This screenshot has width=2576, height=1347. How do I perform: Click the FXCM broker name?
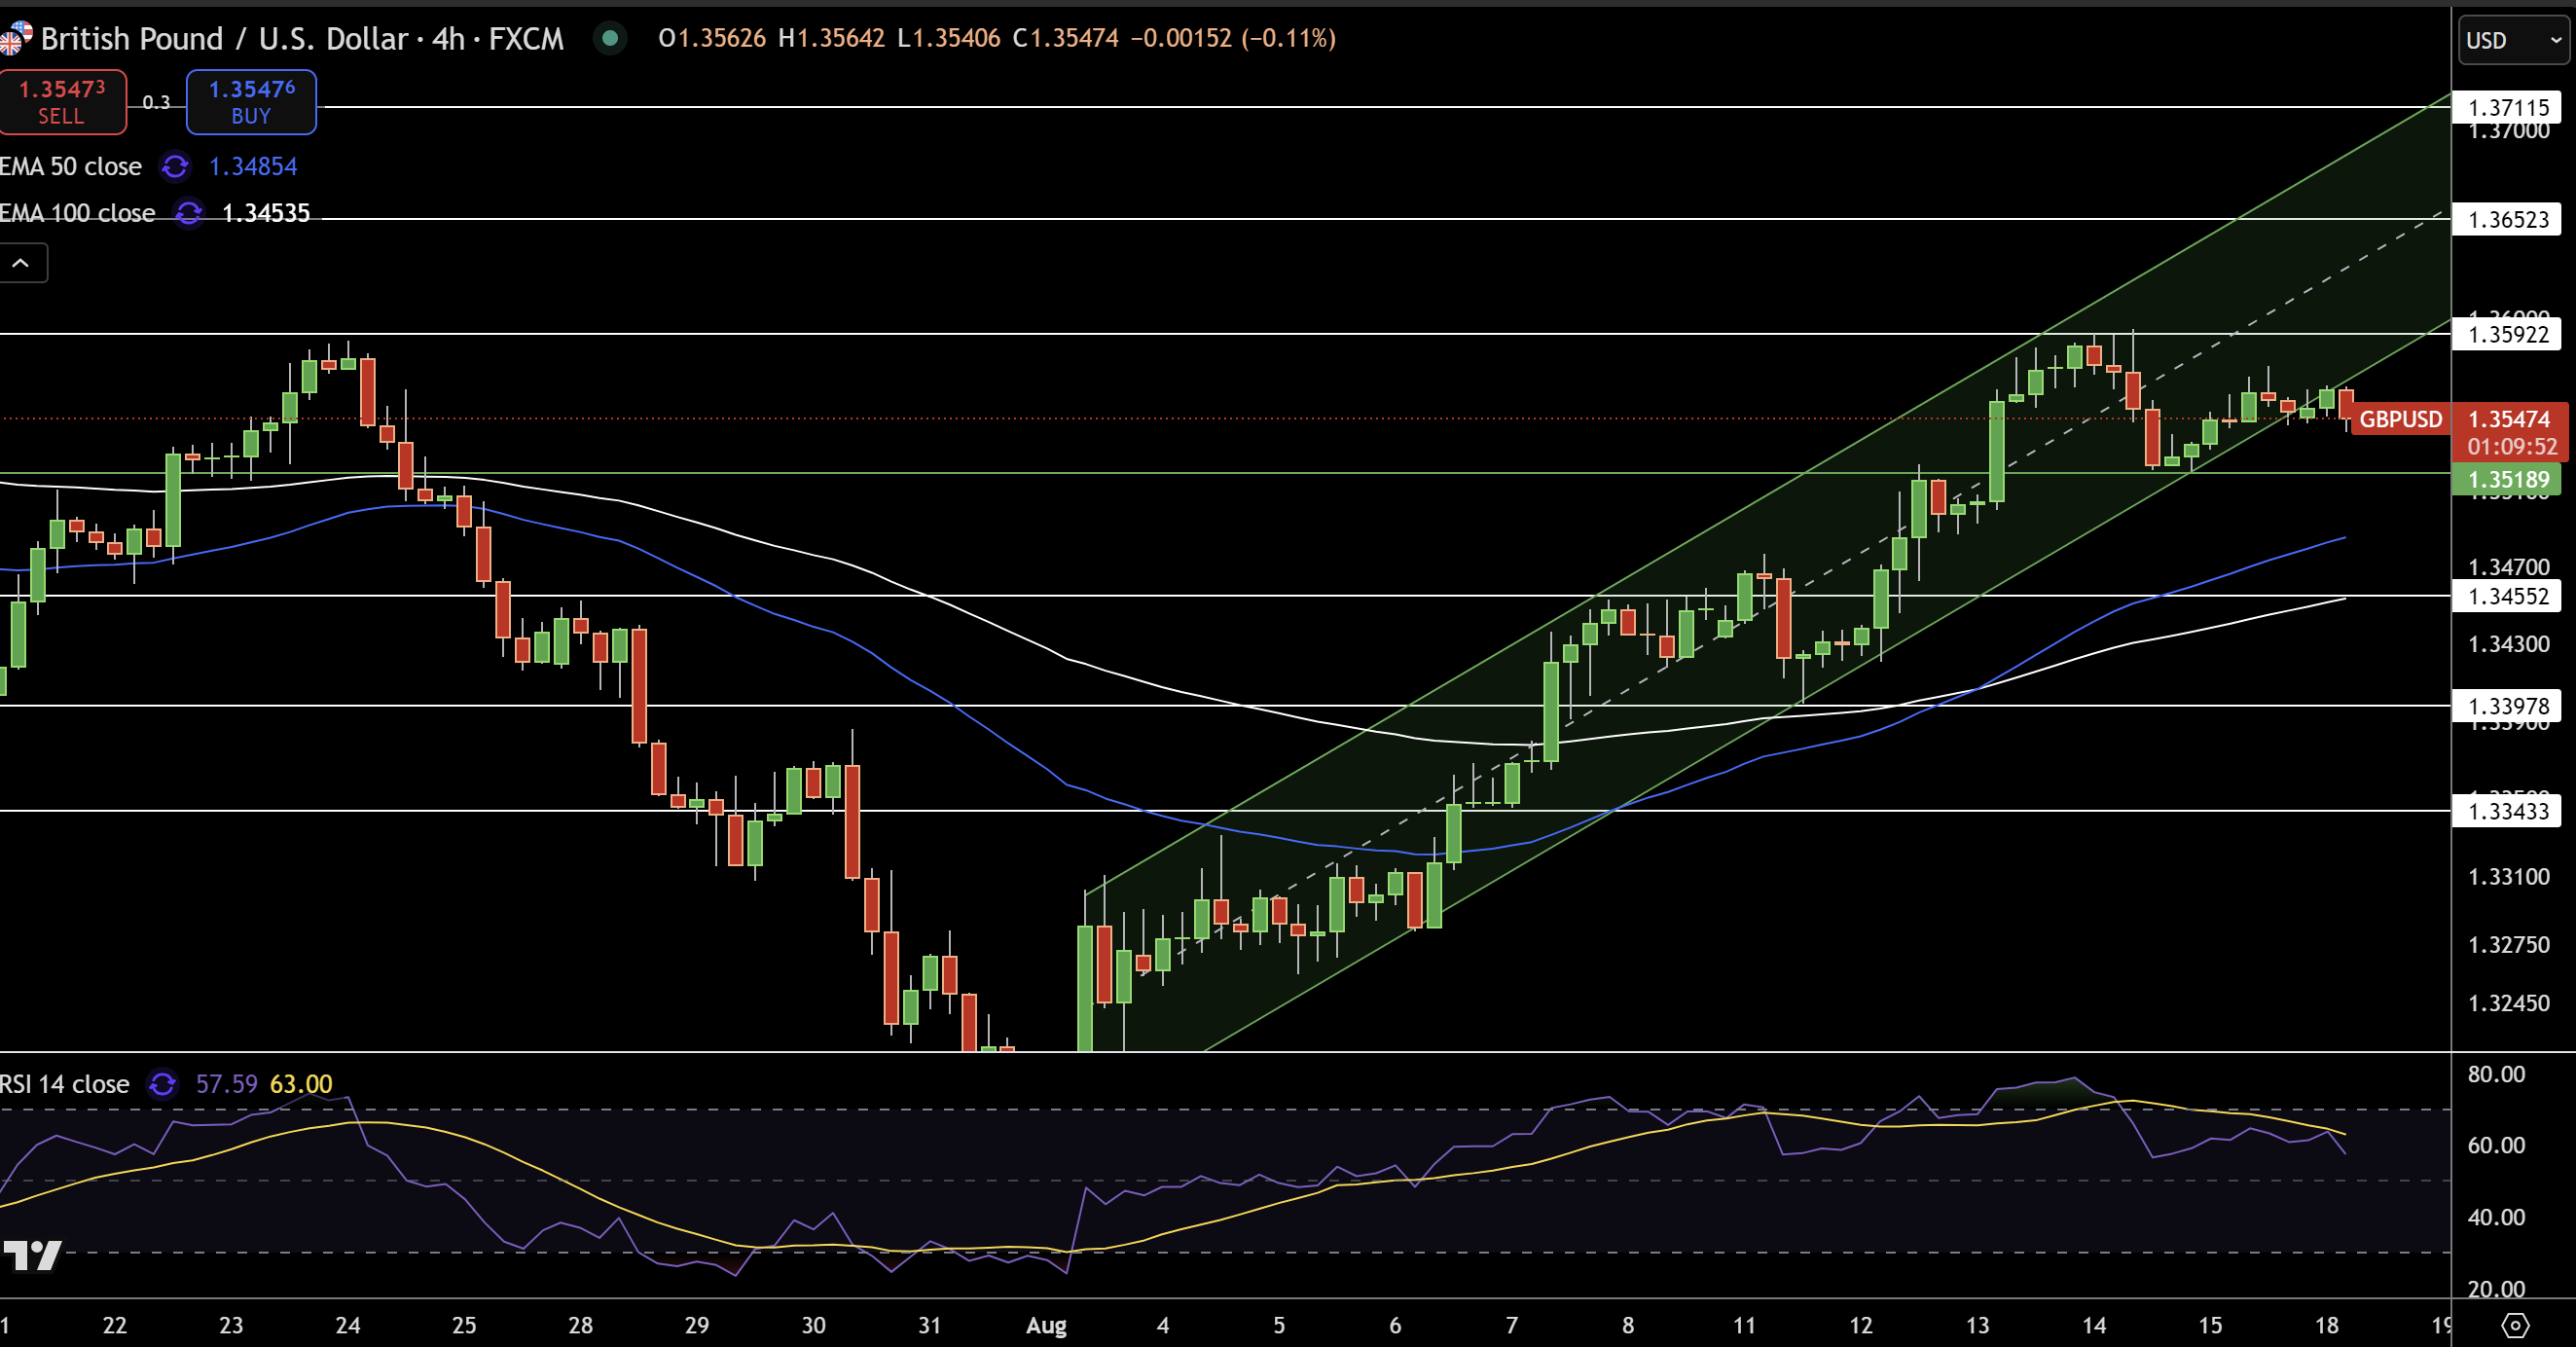pyautogui.click(x=526, y=38)
